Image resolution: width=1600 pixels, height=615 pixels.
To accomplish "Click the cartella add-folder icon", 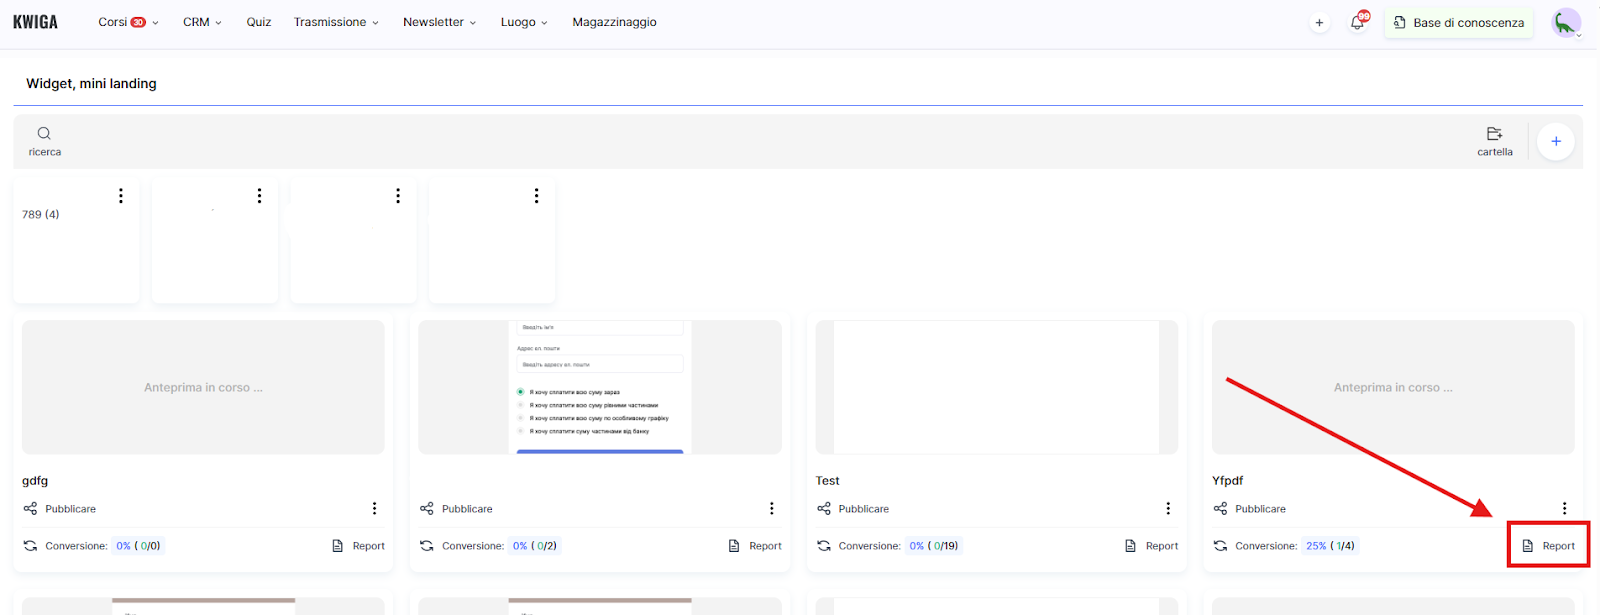I will pyautogui.click(x=1494, y=134).
